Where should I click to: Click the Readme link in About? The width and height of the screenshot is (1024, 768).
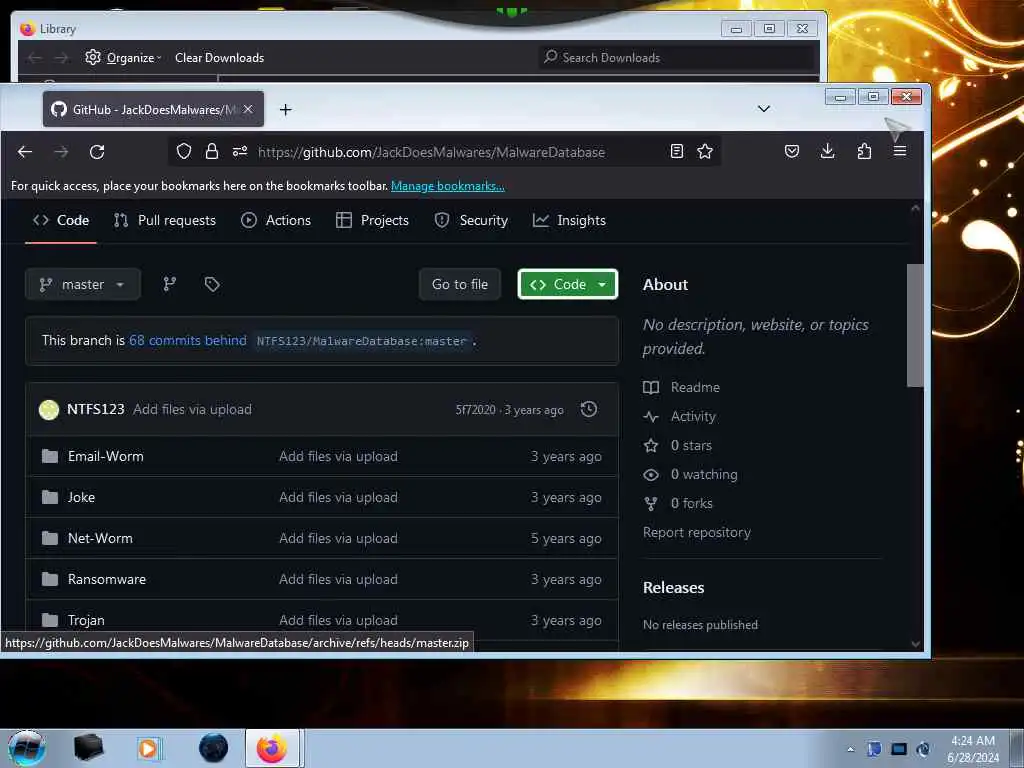coord(695,387)
